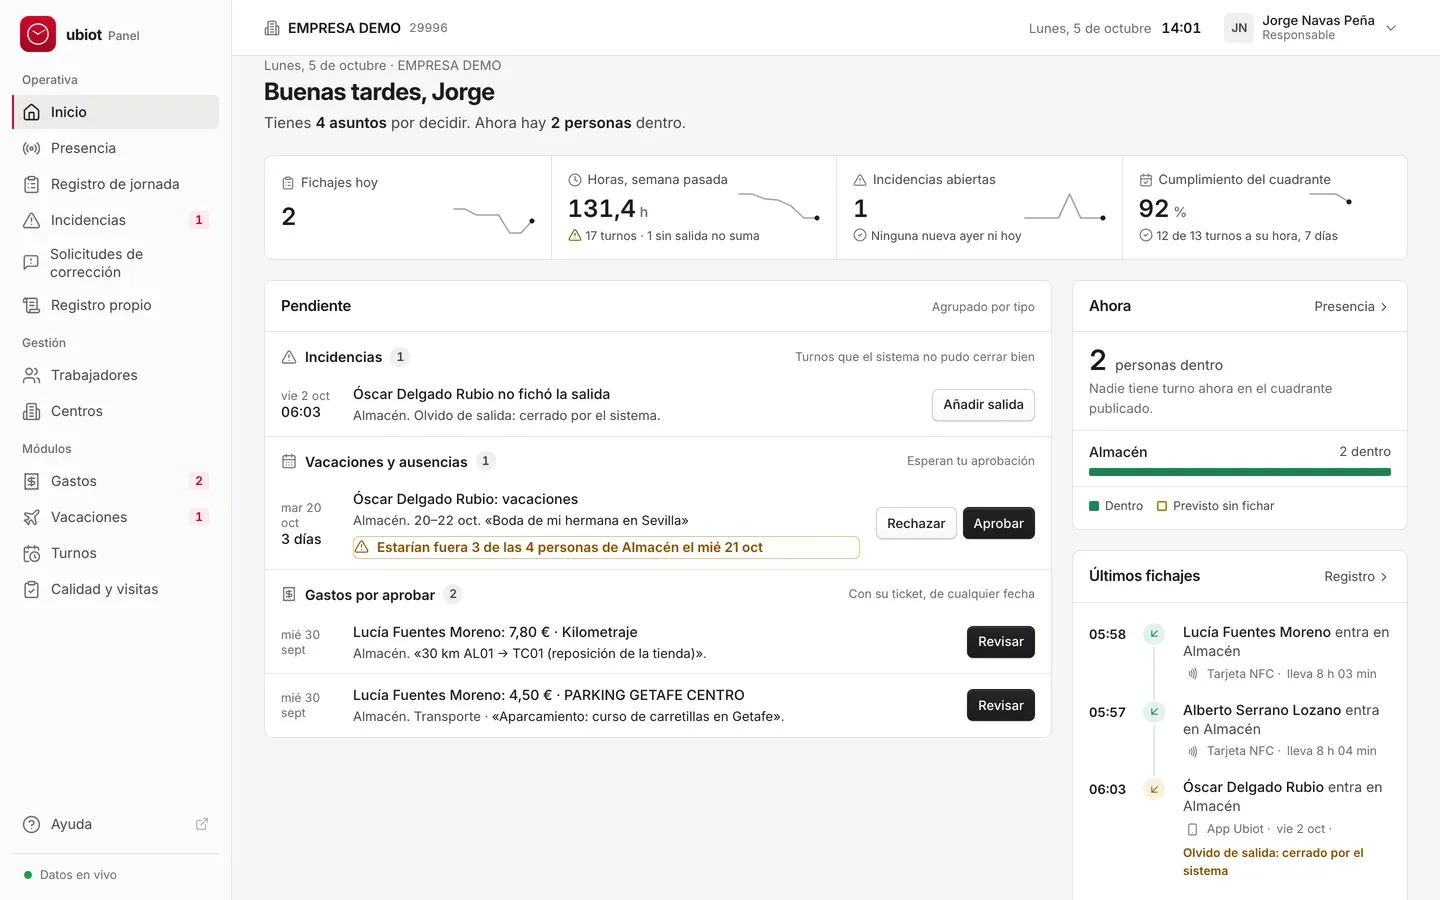Click the Registro propio icon

click(x=31, y=305)
